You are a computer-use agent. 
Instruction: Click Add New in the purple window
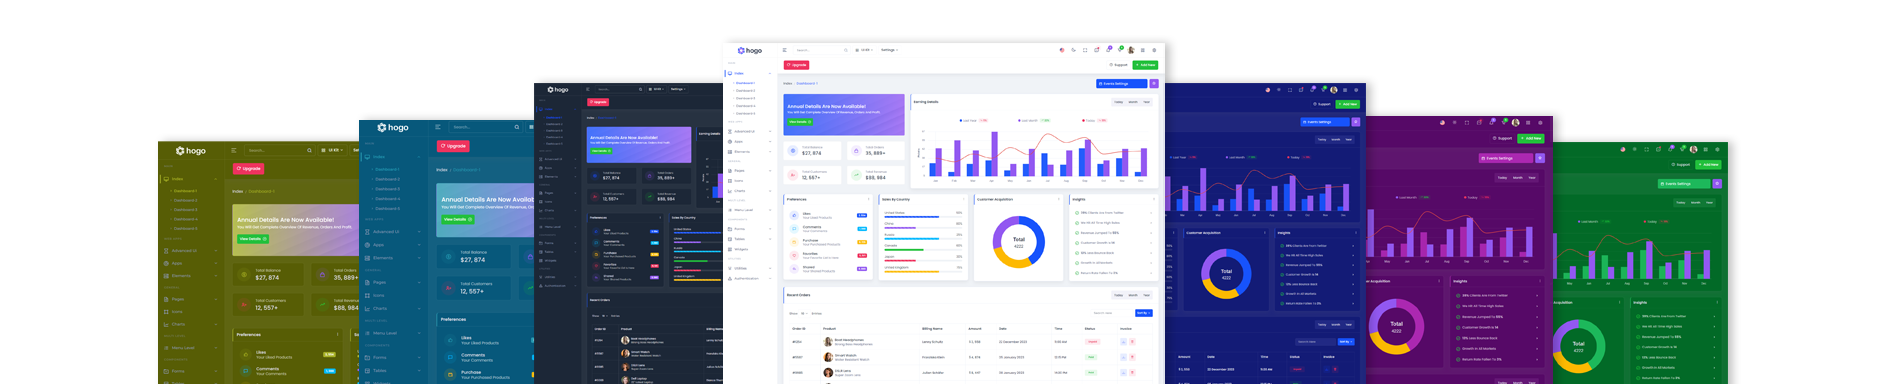[1531, 138]
